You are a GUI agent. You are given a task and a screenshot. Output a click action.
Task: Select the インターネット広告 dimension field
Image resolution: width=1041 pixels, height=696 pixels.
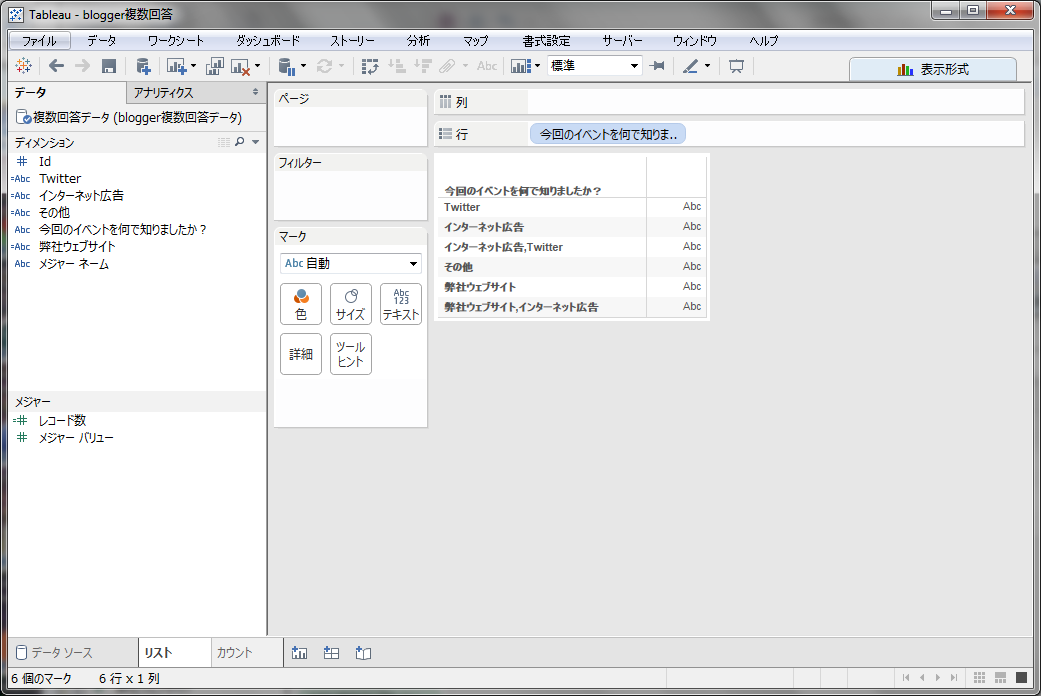tap(81, 196)
